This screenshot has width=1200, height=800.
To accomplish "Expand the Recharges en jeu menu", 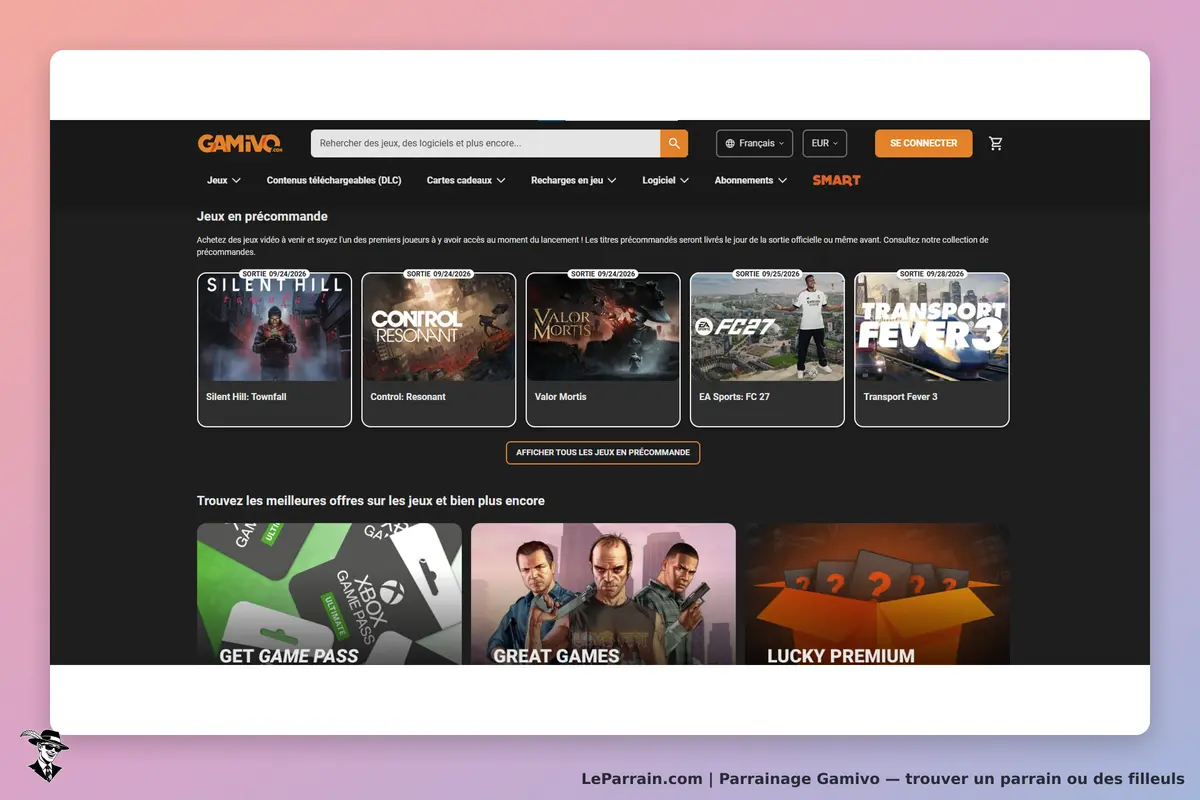I will (x=574, y=180).
